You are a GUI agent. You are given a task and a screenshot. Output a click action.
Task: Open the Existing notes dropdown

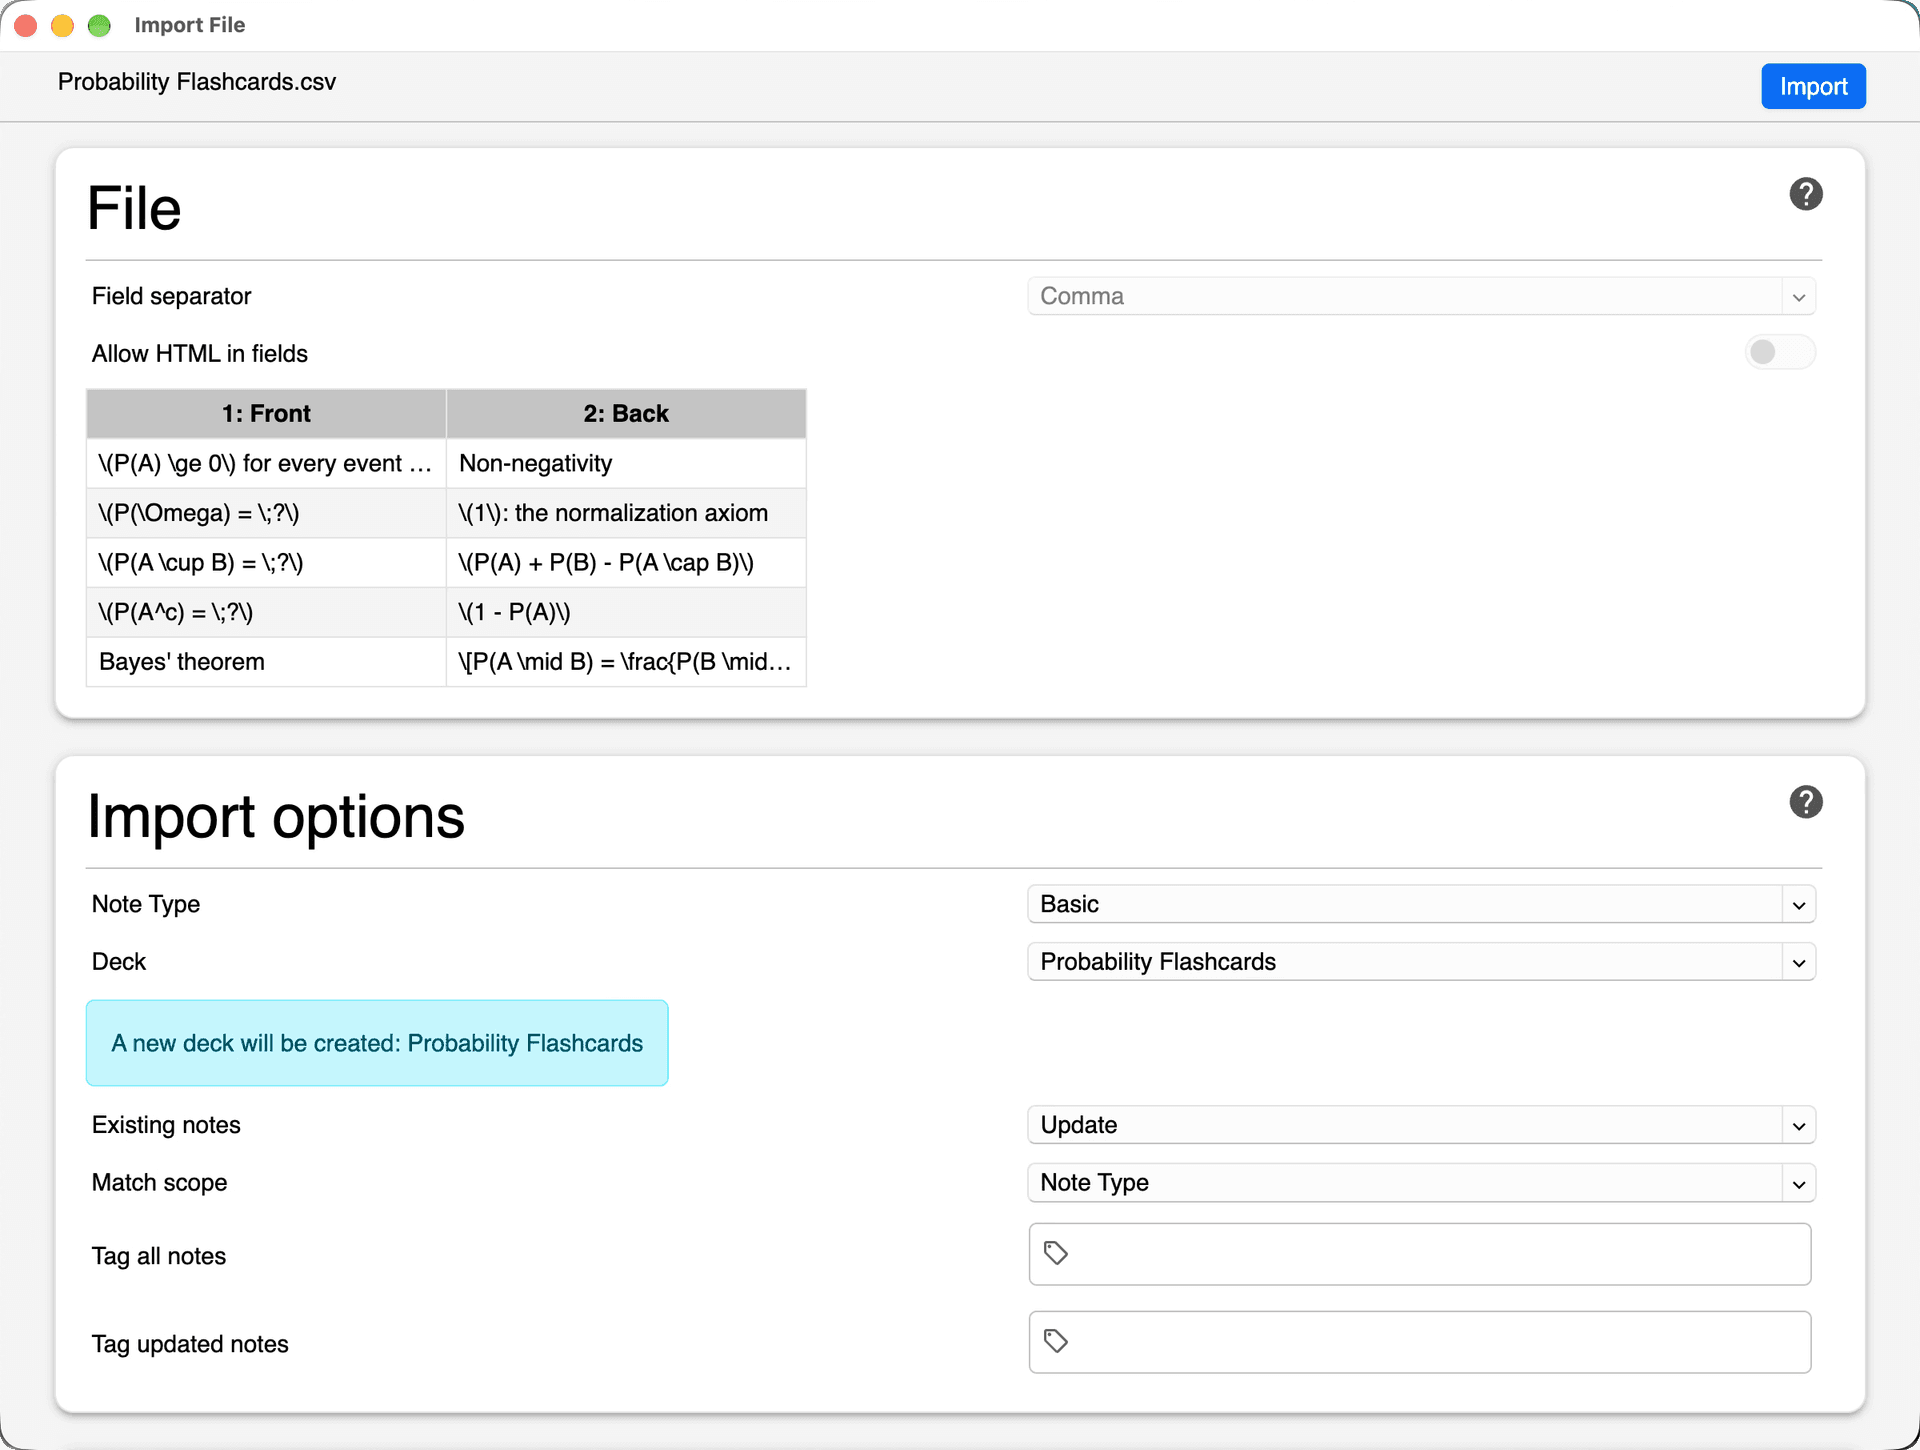pyautogui.click(x=1421, y=1125)
